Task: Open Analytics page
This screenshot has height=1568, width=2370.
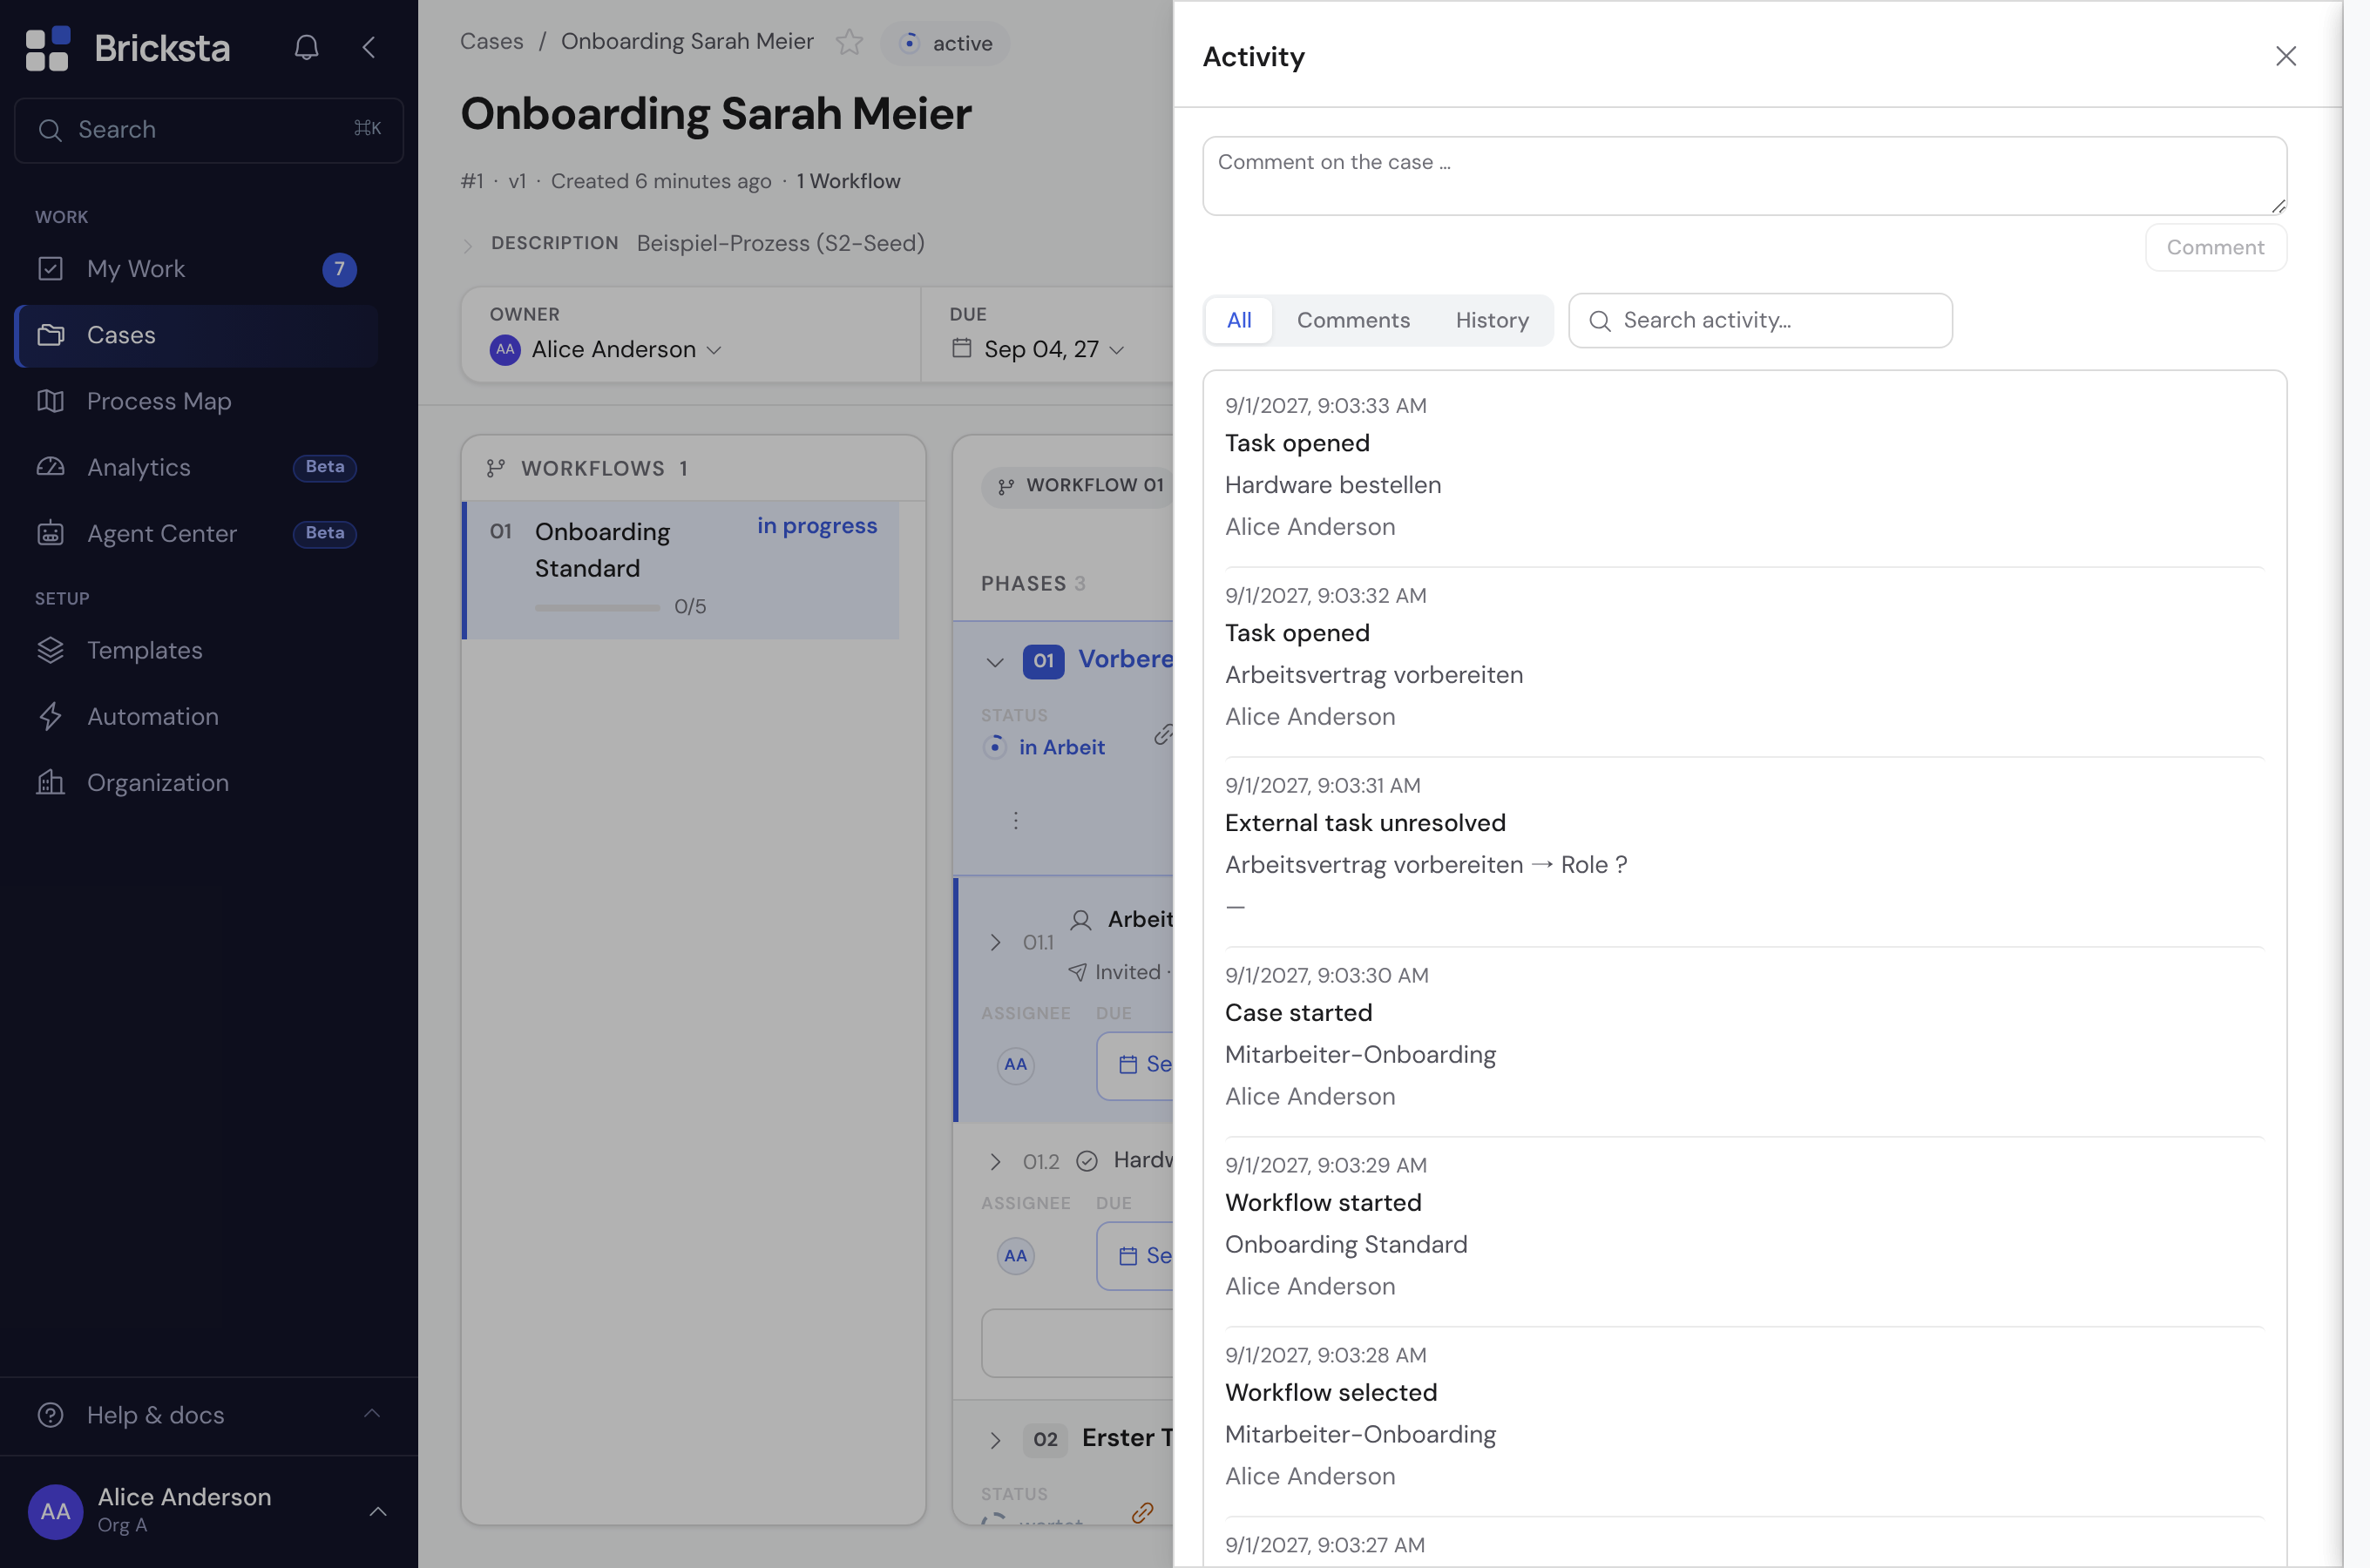Action: pos(197,467)
